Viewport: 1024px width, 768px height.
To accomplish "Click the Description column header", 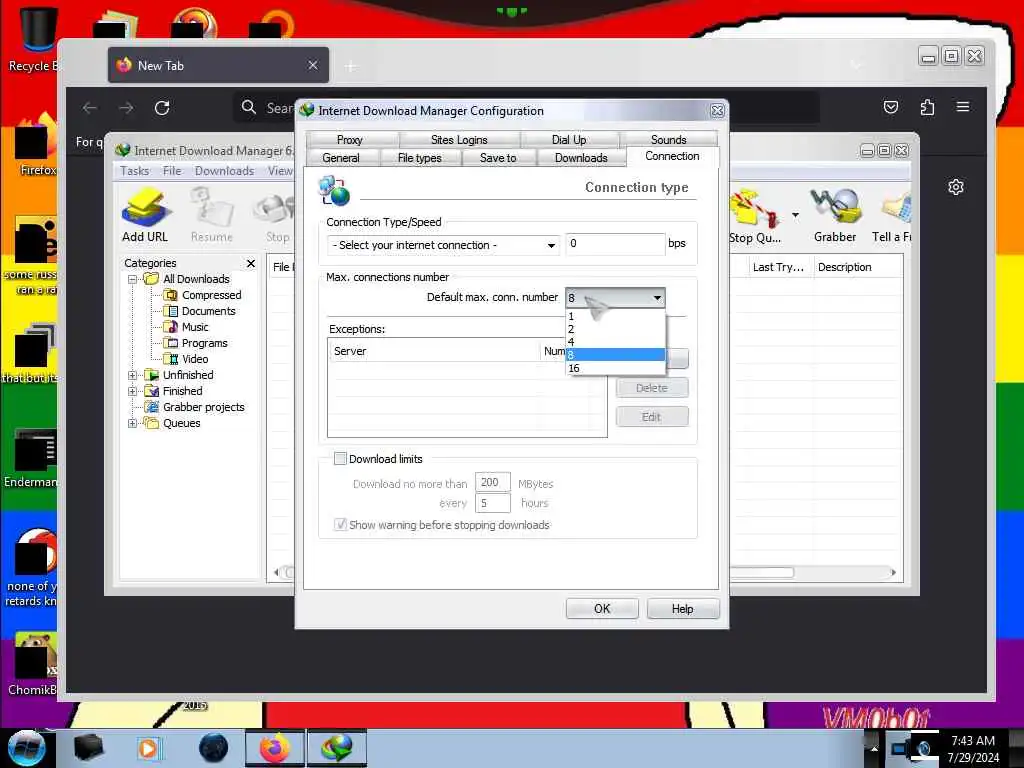I will point(857,267).
